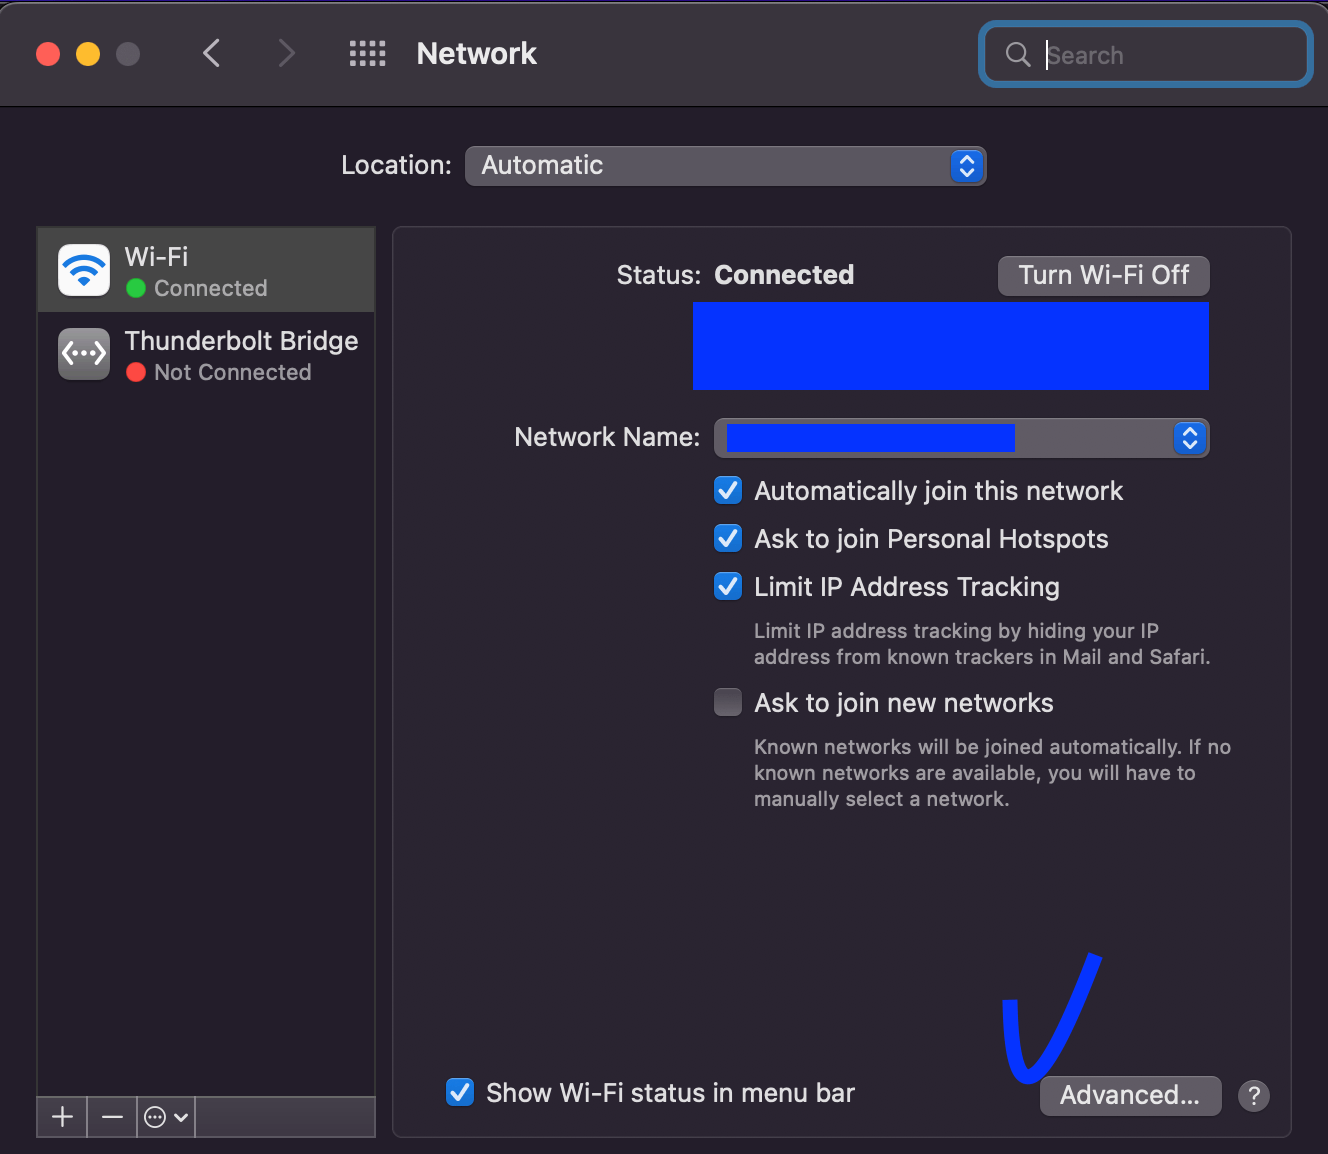Viewport: 1328px width, 1154px height.
Task: Uncheck Ask to join Personal Hotspots
Action: point(728,539)
